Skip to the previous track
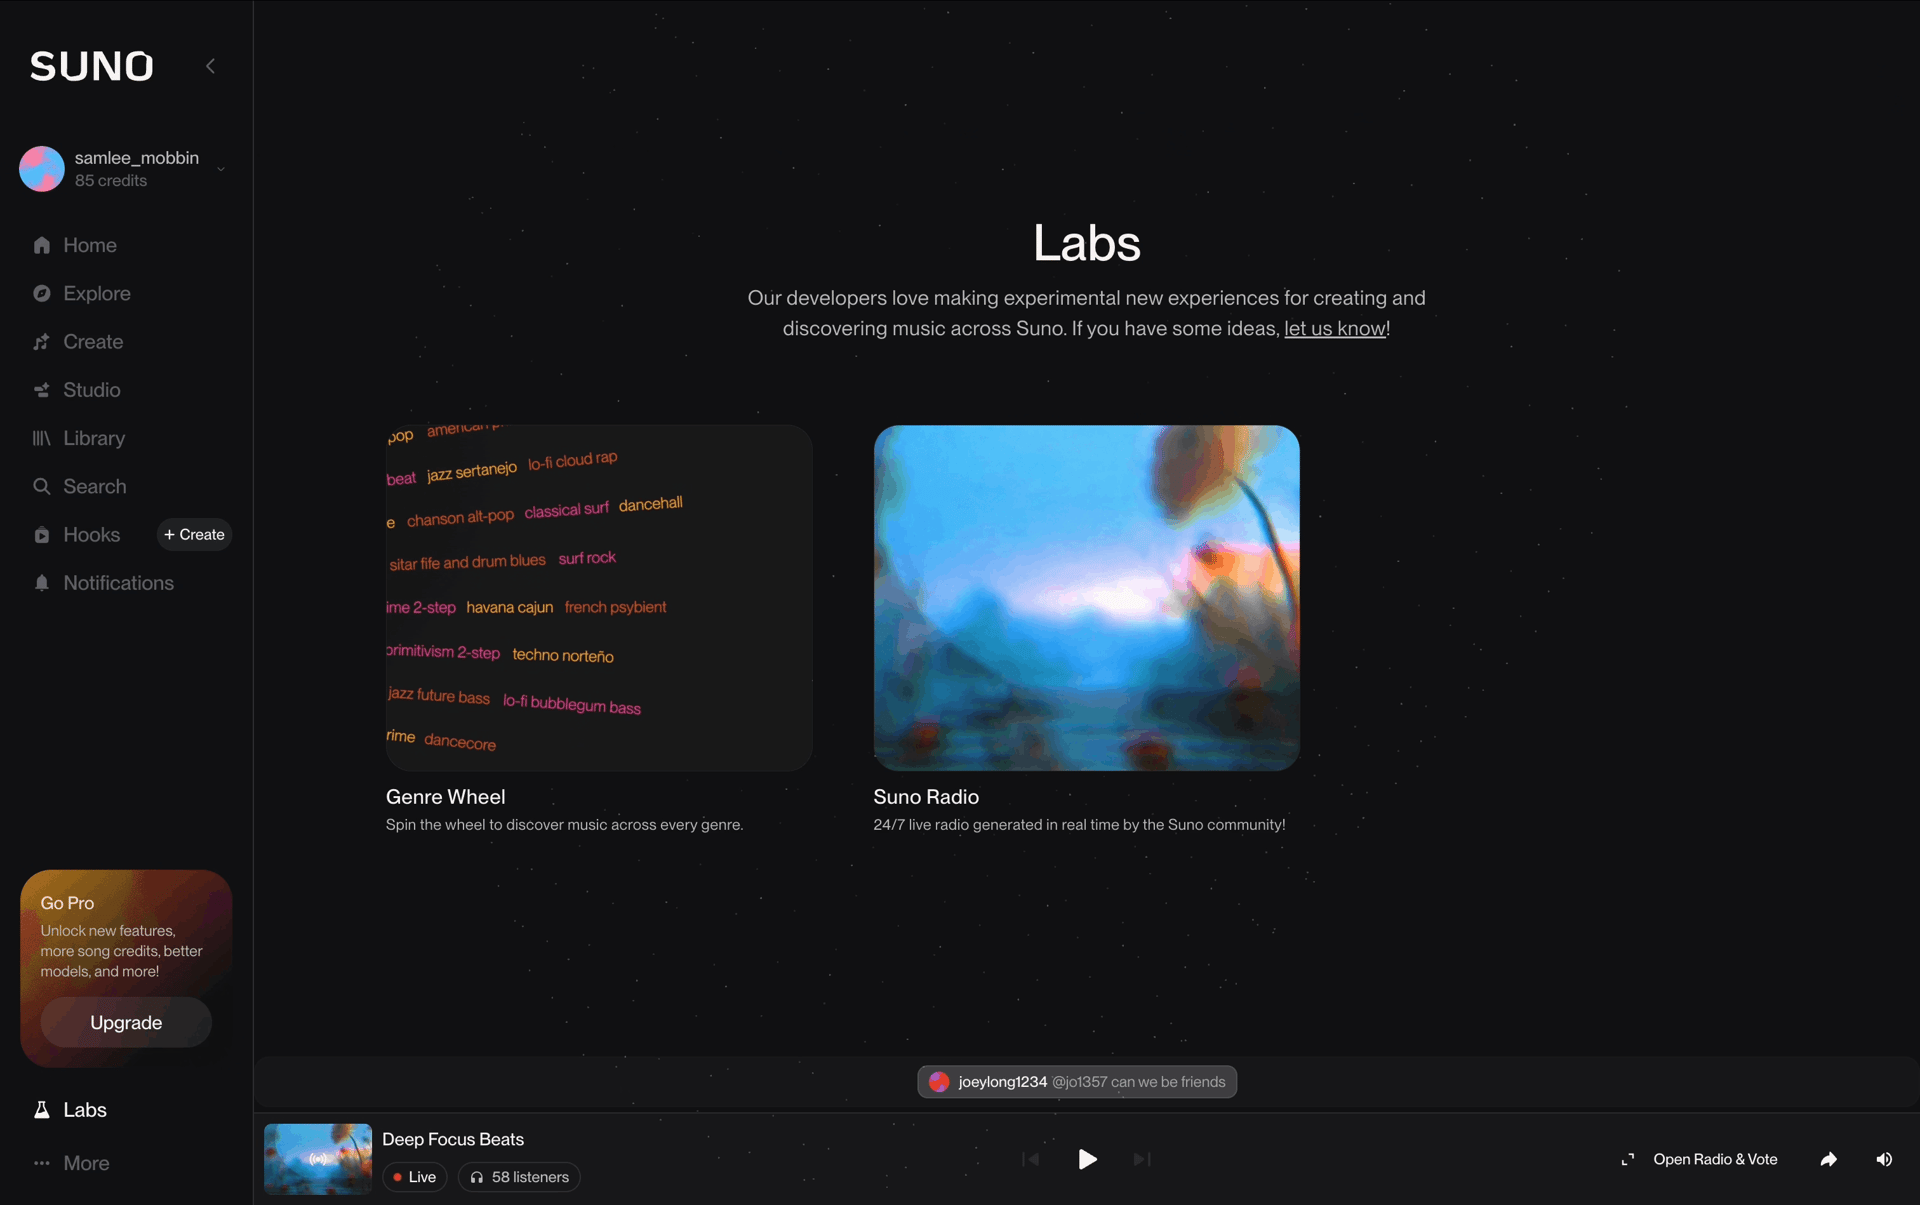This screenshot has height=1205, width=1920. pos(1031,1159)
